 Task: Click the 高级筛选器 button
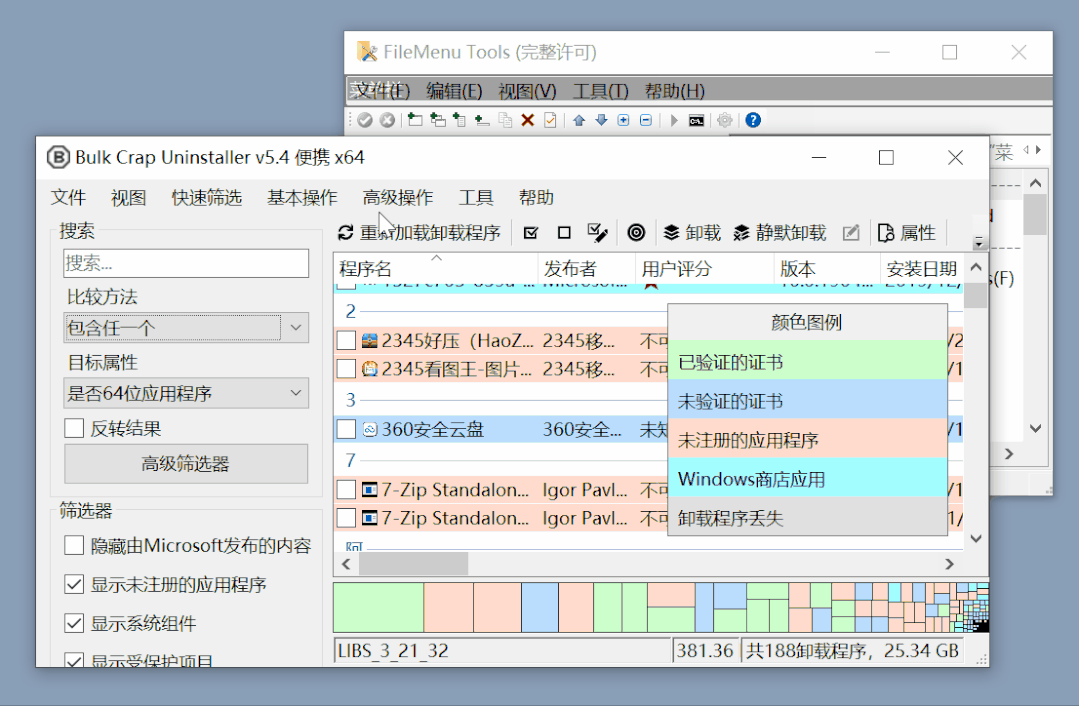(x=186, y=464)
